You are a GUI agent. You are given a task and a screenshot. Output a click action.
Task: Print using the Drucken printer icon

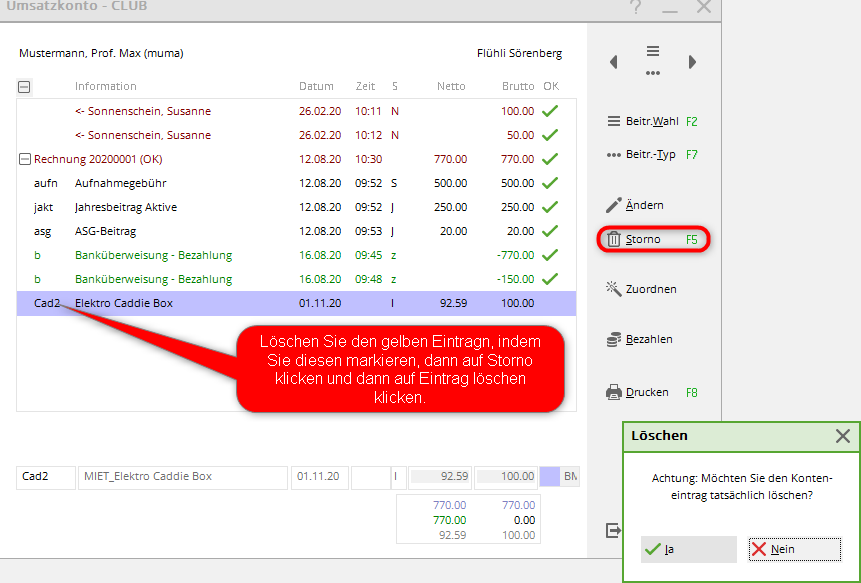[637, 393]
